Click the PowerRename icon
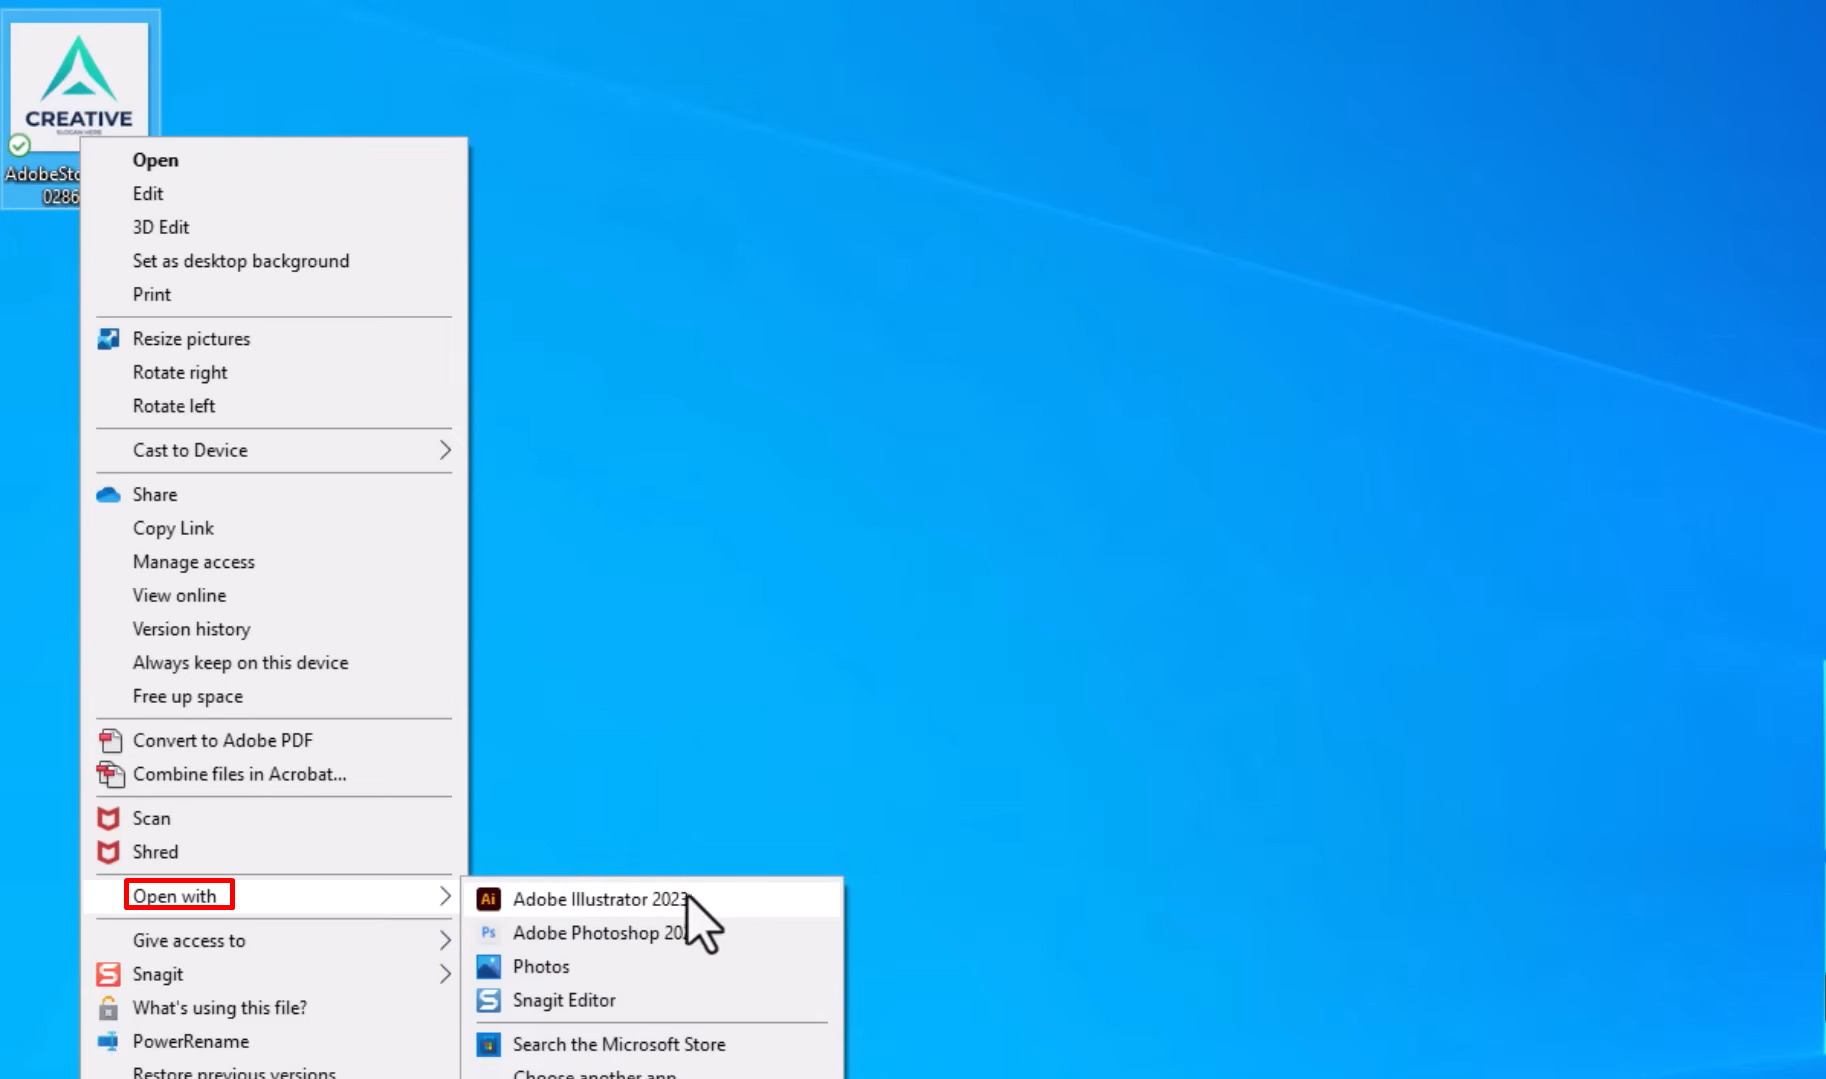This screenshot has height=1079, width=1826. point(108,1042)
